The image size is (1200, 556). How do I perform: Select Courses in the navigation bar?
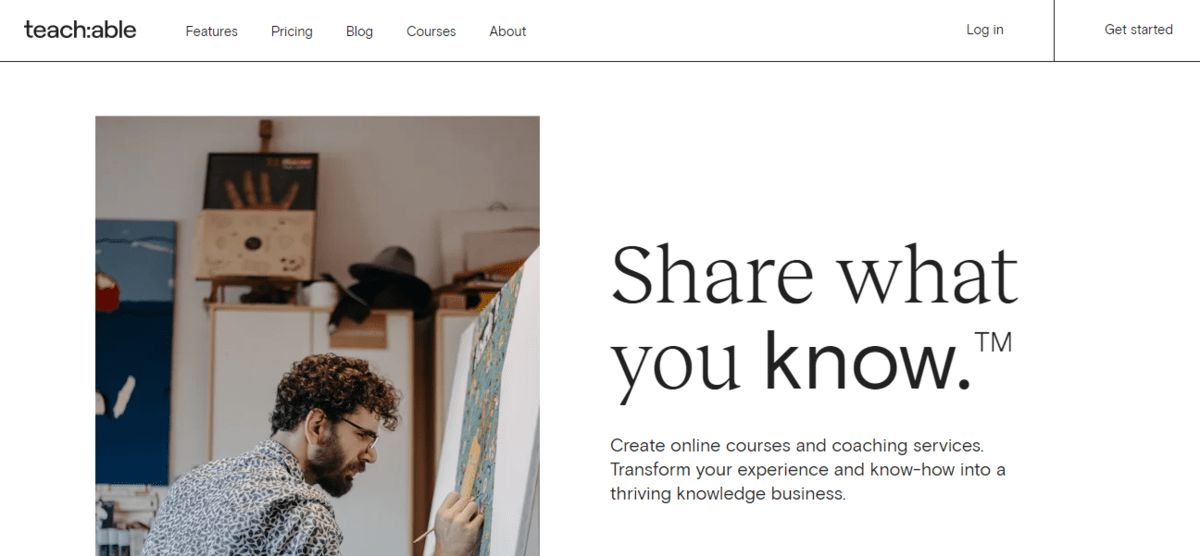[x=431, y=31]
